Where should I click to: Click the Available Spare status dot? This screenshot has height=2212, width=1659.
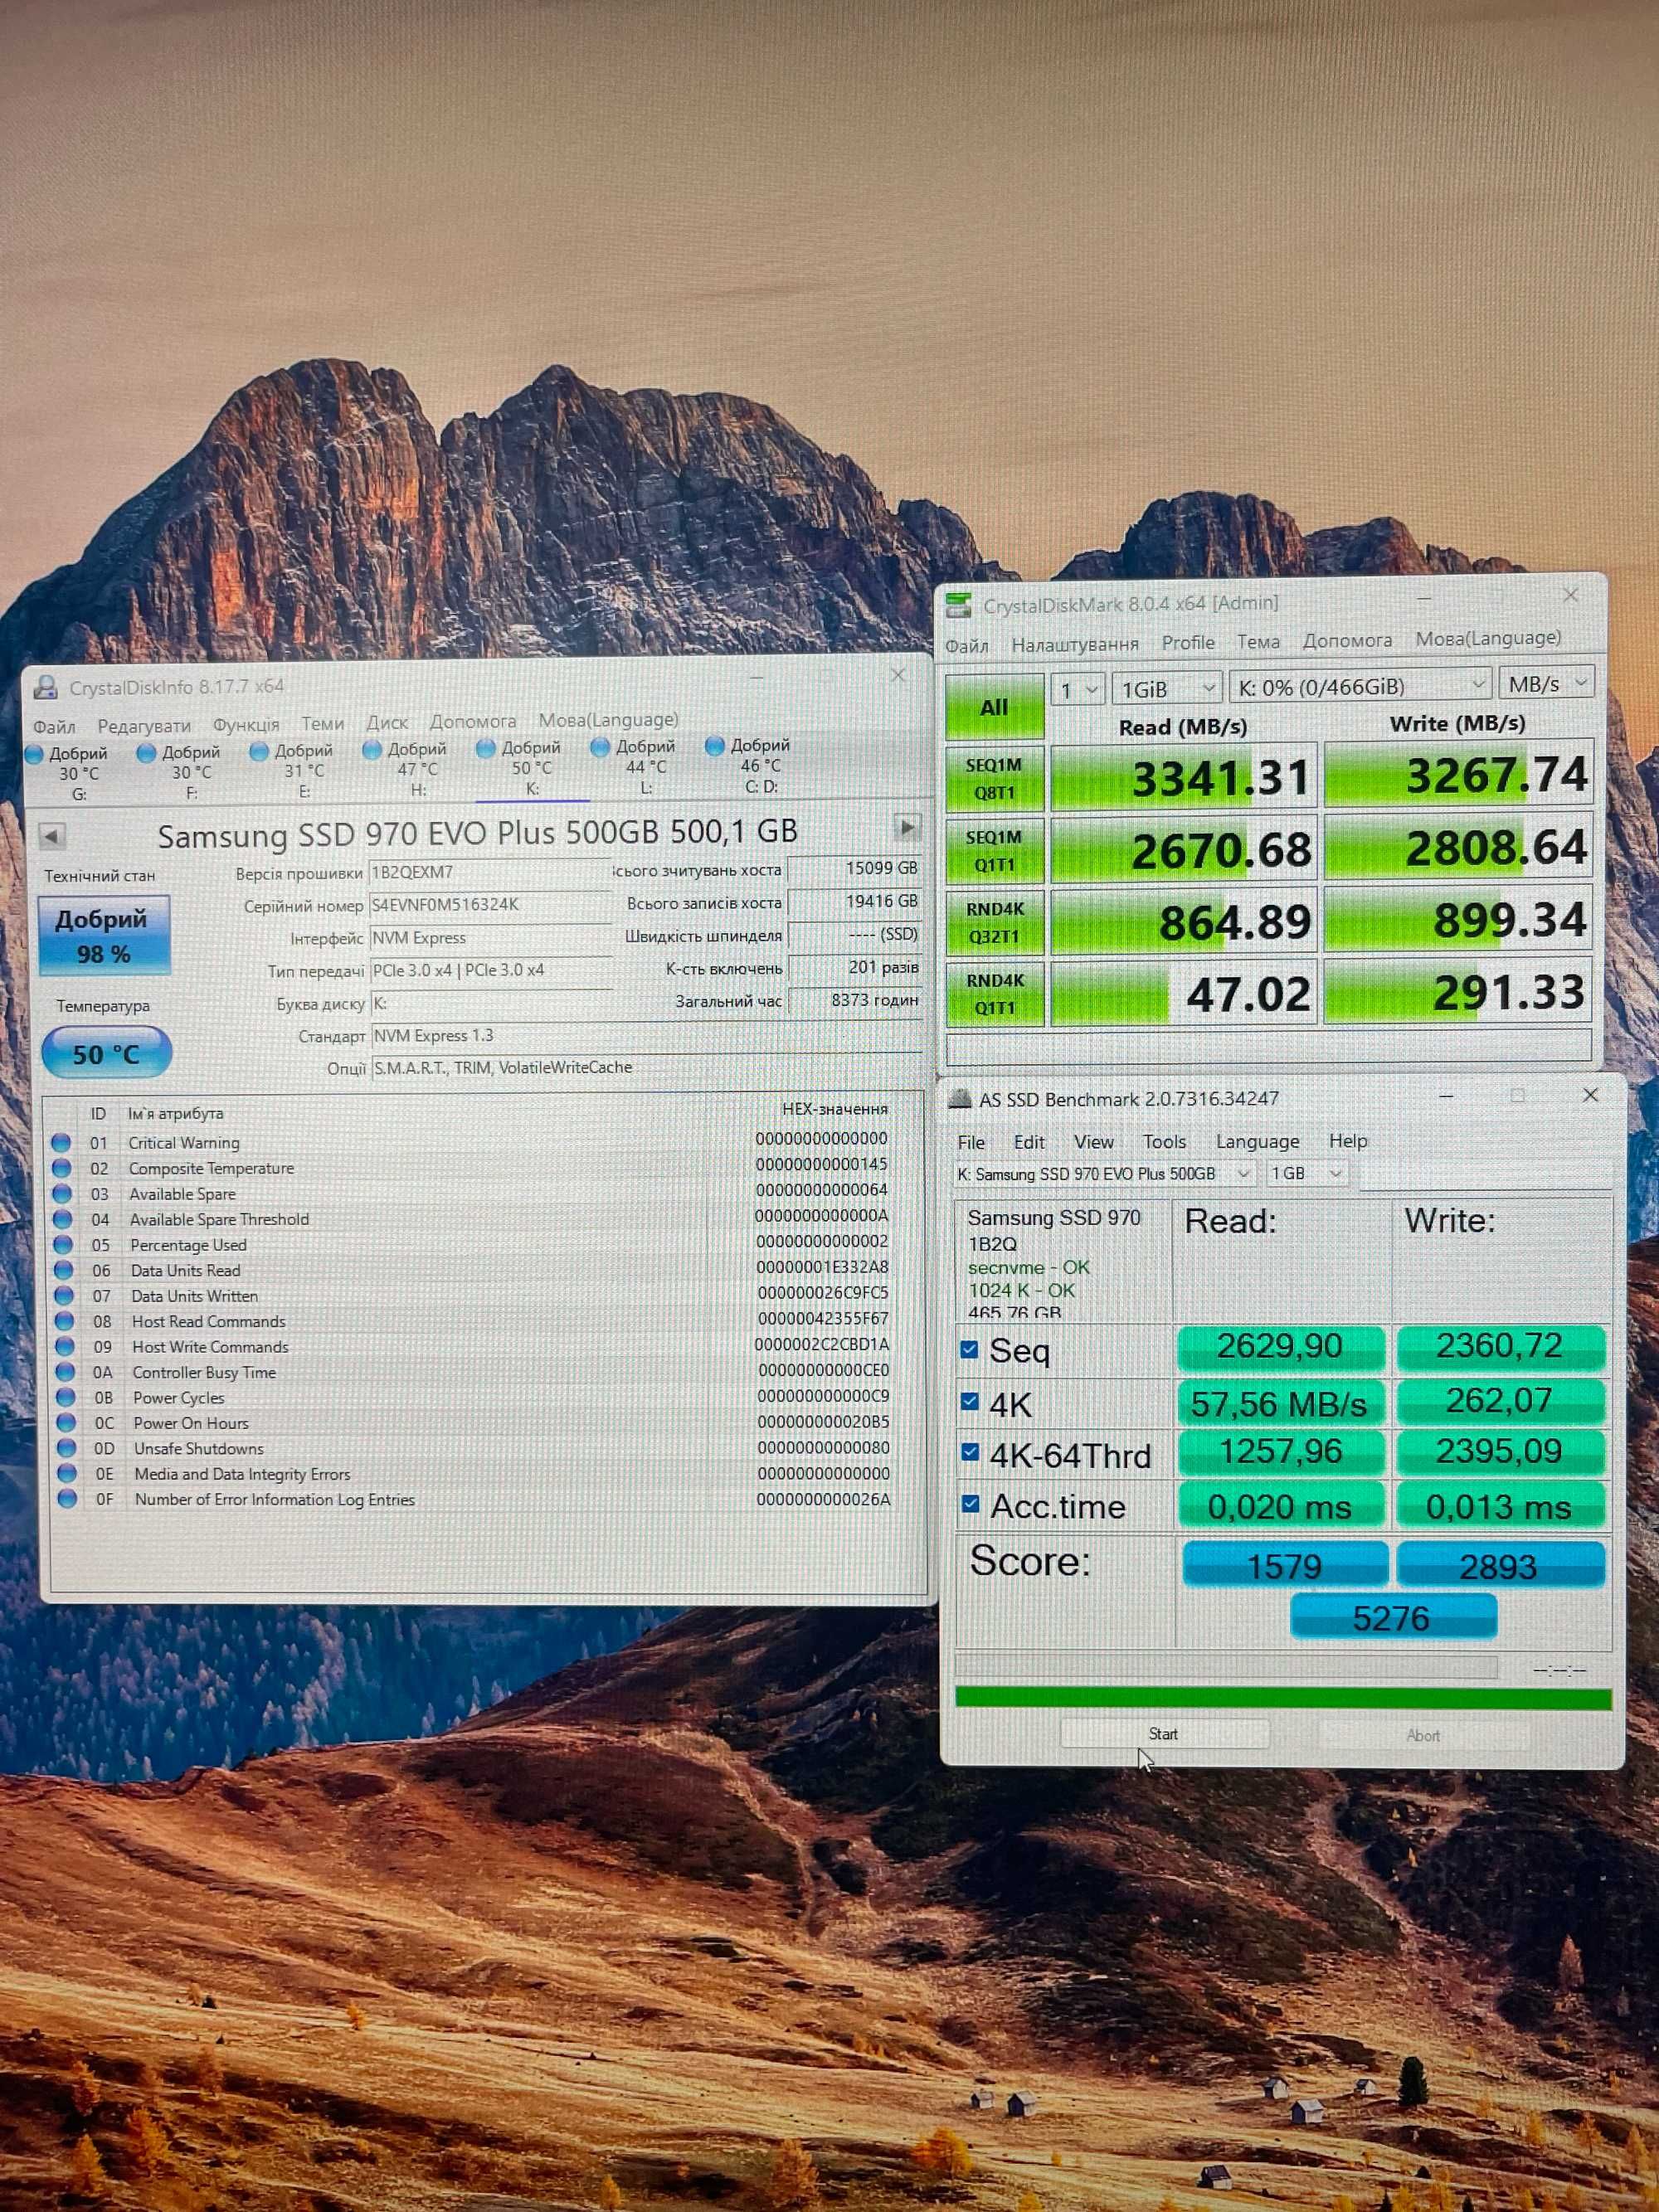(62, 1194)
